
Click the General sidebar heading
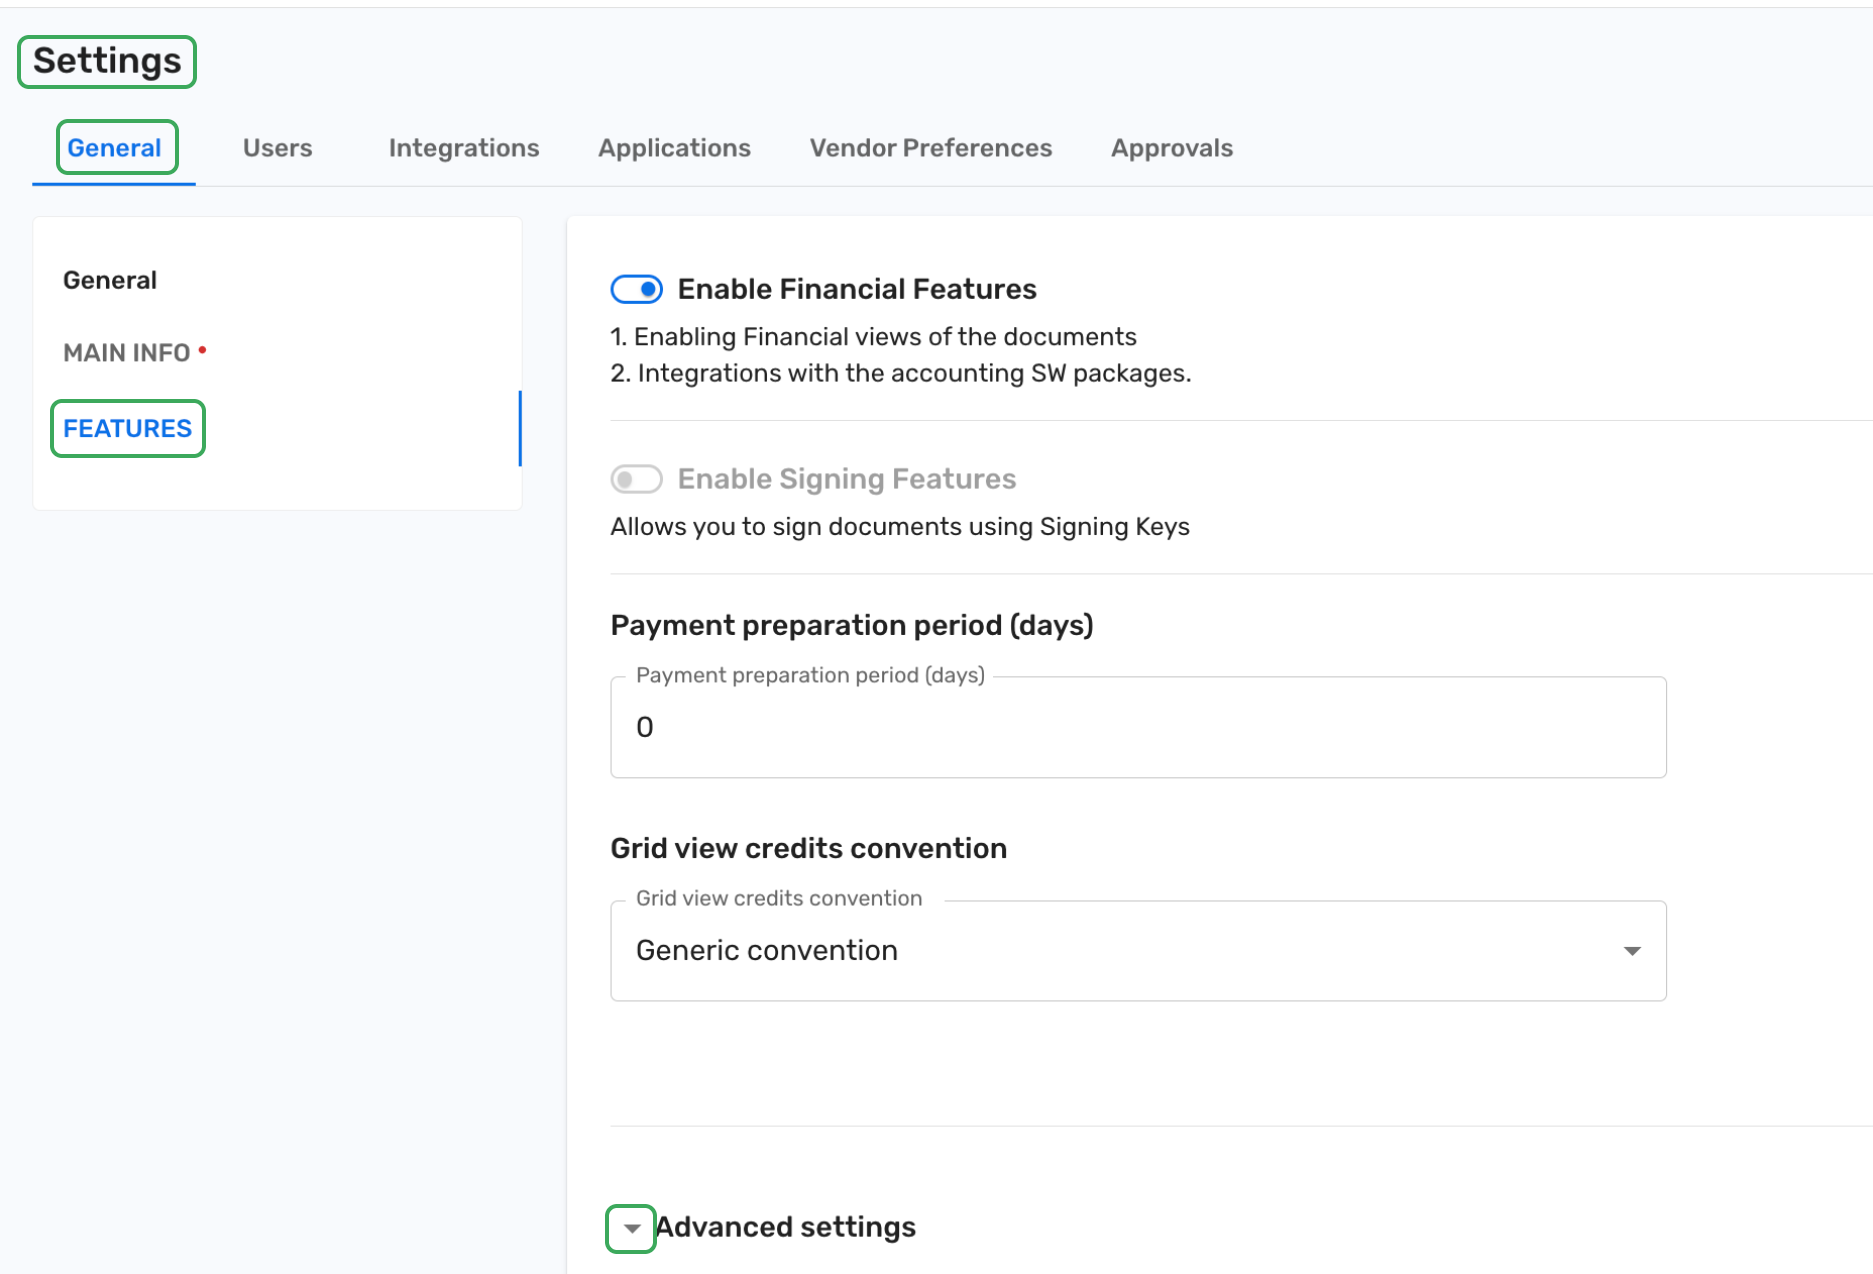[x=110, y=280]
